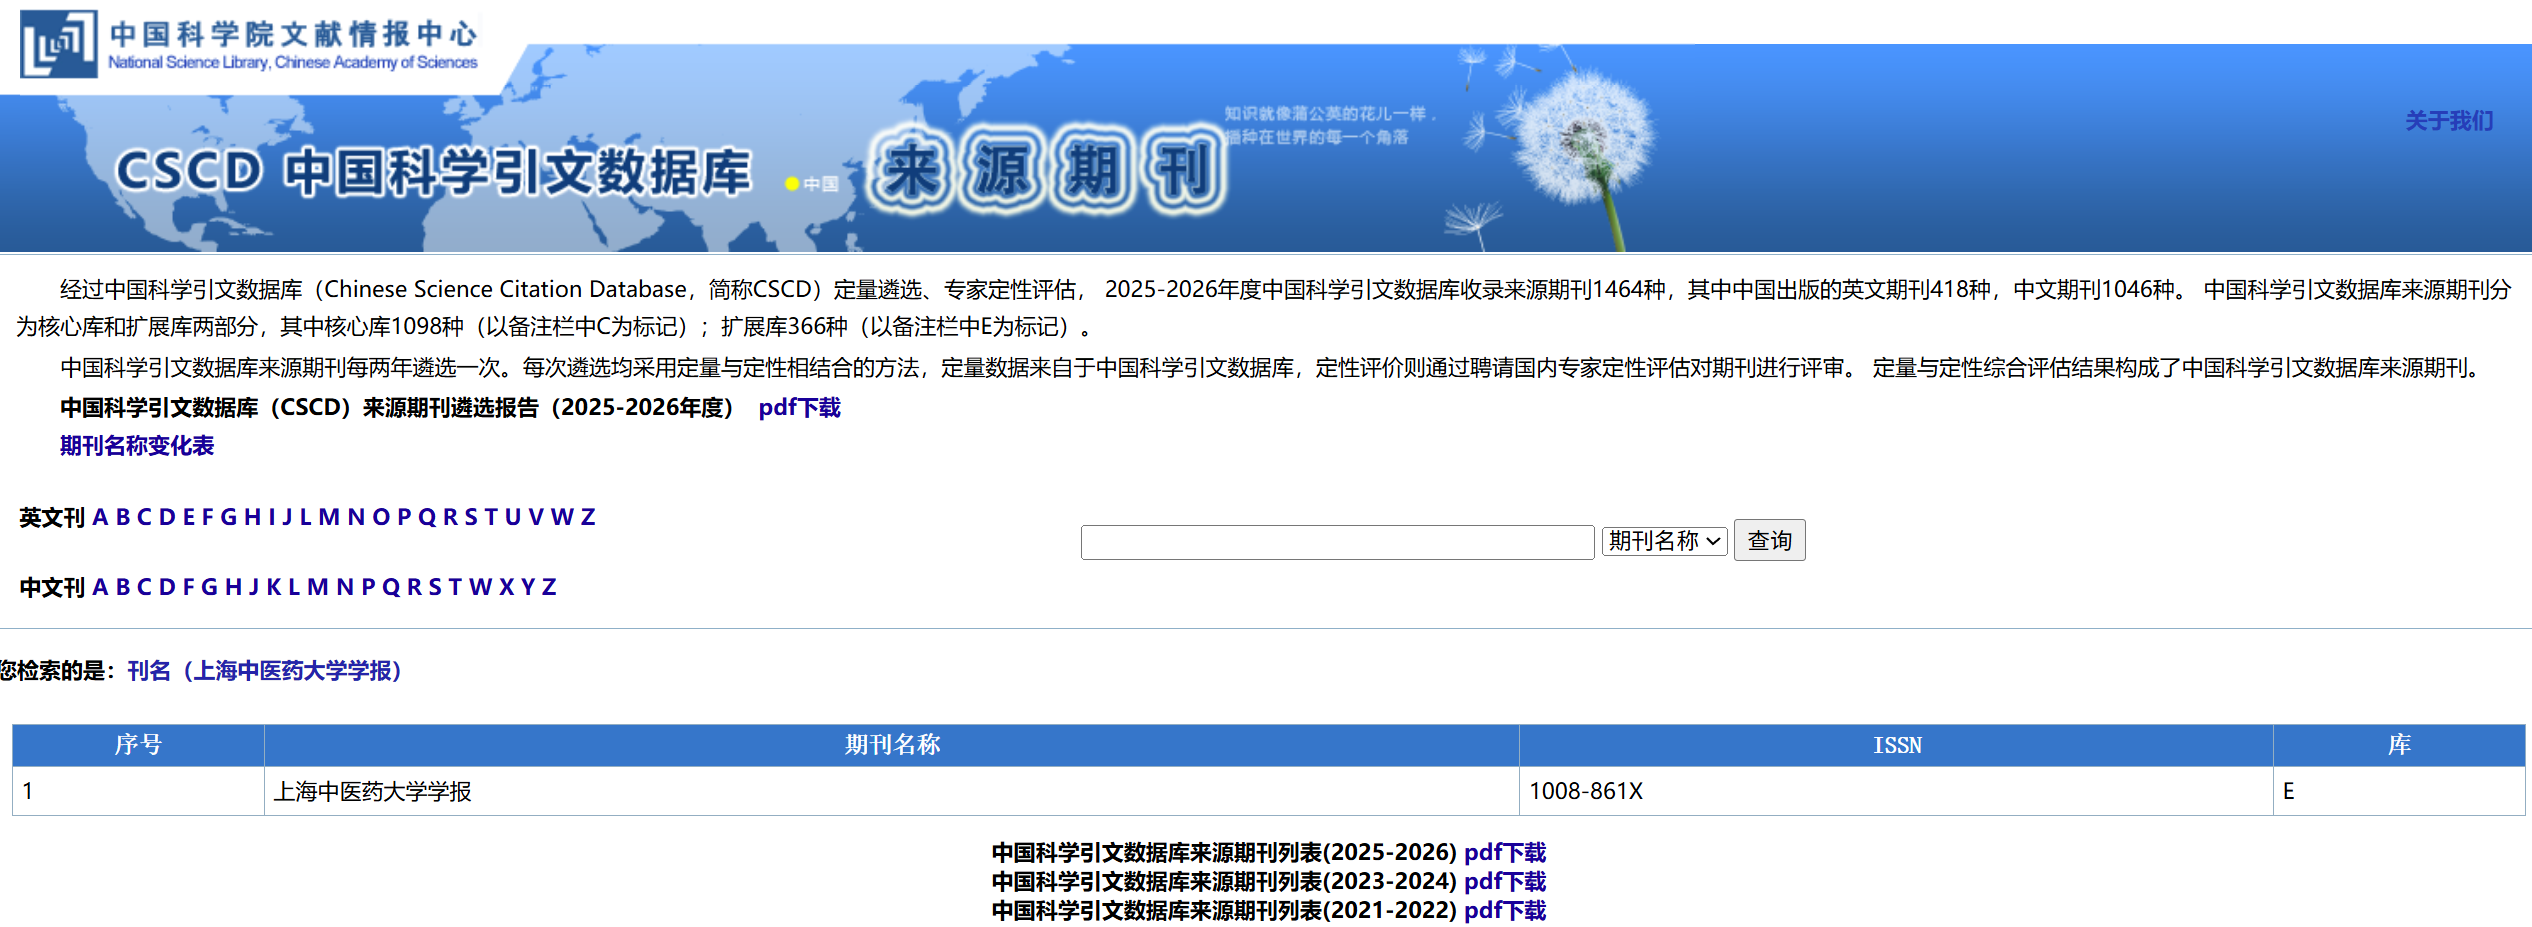Download the 2023-2024 source journal list pdf
Viewport: 2532px width, 927px height.
tap(1504, 882)
